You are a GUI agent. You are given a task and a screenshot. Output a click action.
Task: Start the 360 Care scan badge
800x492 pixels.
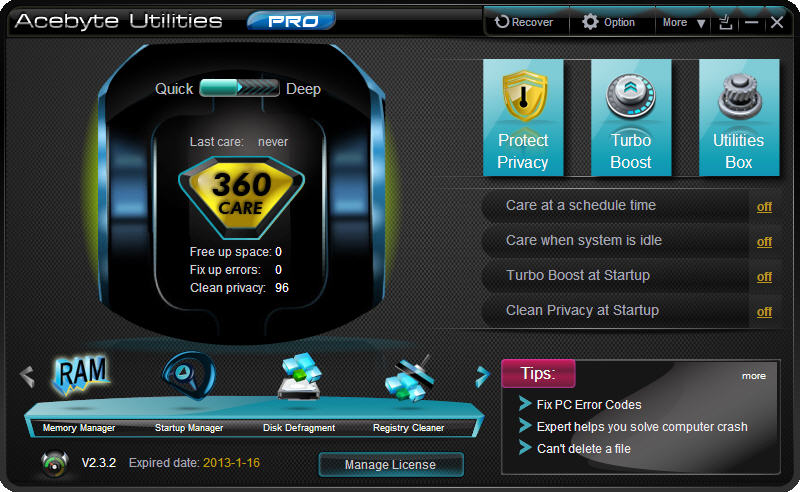[241, 197]
